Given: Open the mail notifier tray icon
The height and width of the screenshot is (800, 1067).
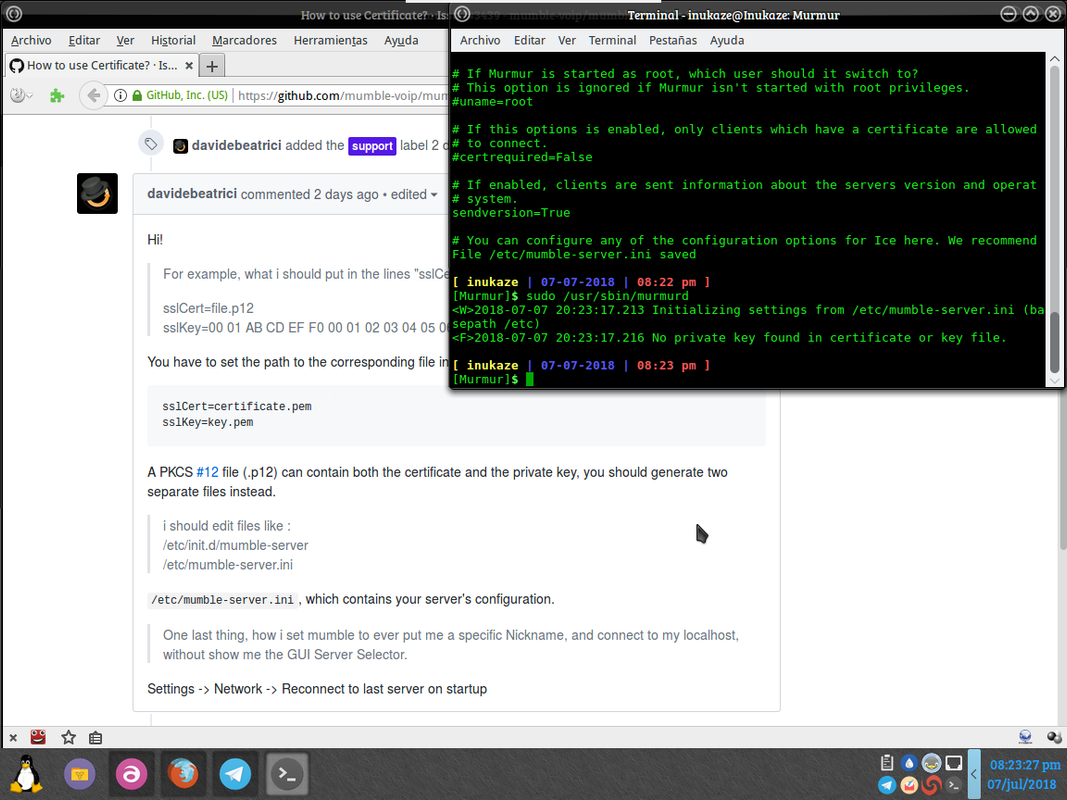Looking at the screenshot, I should (x=909, y=785).
